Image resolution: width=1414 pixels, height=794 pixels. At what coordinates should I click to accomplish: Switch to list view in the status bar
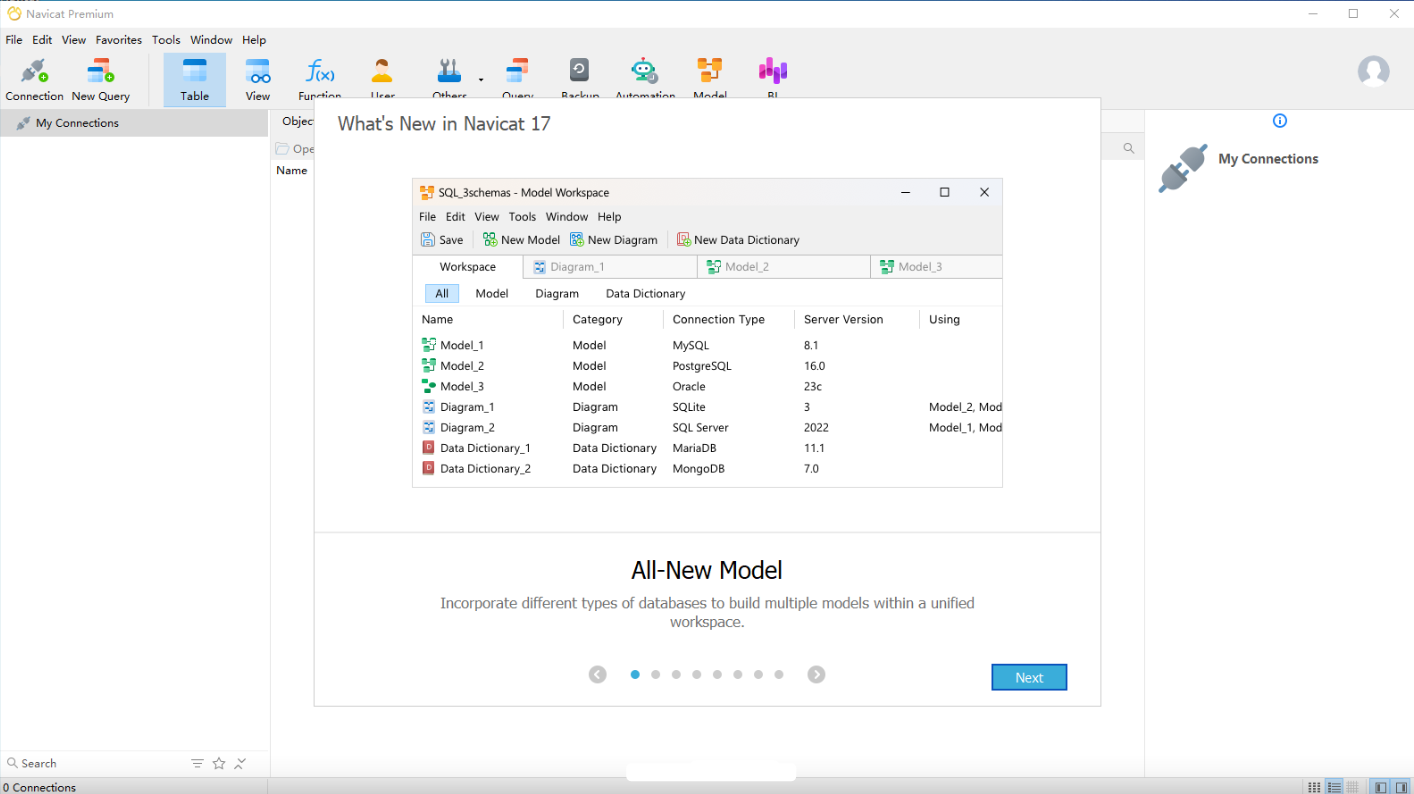[x=1333, y=787]
